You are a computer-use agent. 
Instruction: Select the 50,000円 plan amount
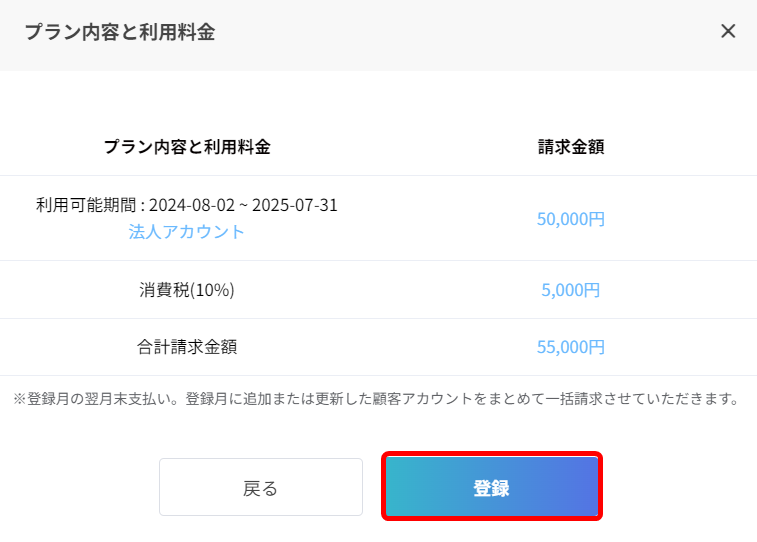coord(571,219)
